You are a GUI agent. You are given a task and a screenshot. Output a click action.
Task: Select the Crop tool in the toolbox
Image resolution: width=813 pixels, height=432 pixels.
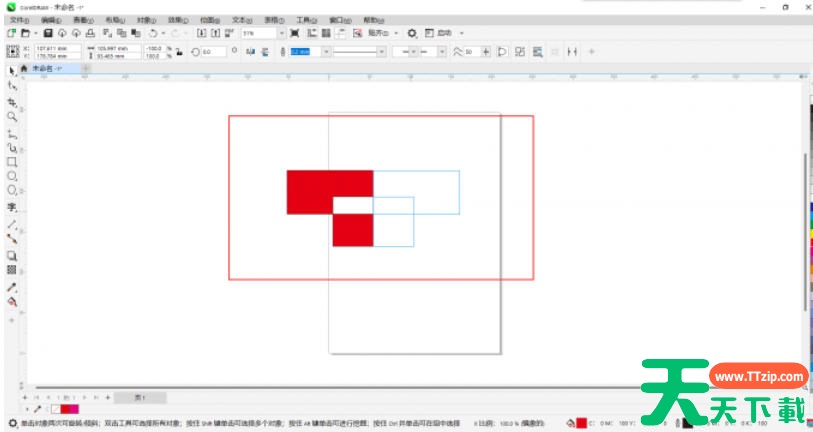click(12, 101)
